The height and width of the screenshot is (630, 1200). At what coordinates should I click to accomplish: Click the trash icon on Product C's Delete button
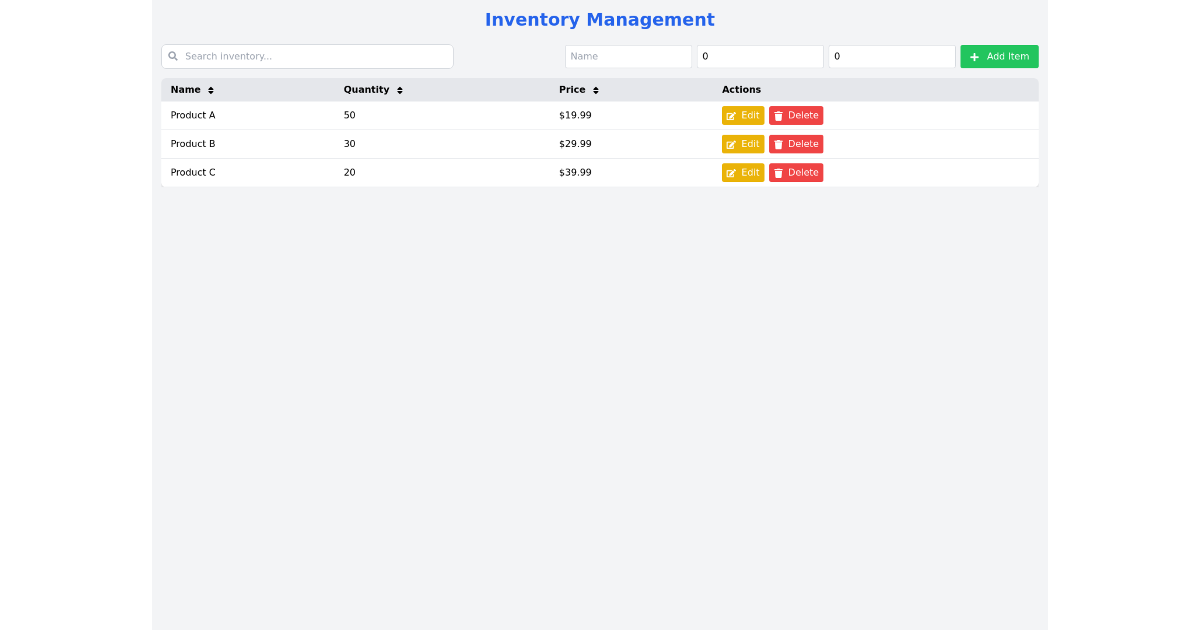[x=779, y=172]
